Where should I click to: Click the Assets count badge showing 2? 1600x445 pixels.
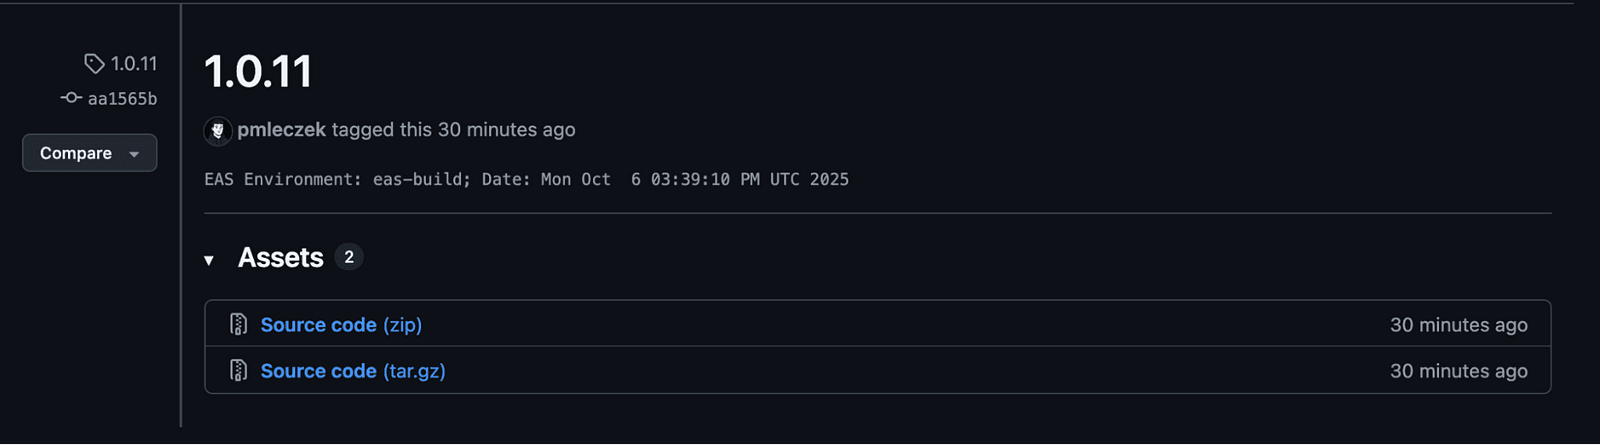[348, 257]
